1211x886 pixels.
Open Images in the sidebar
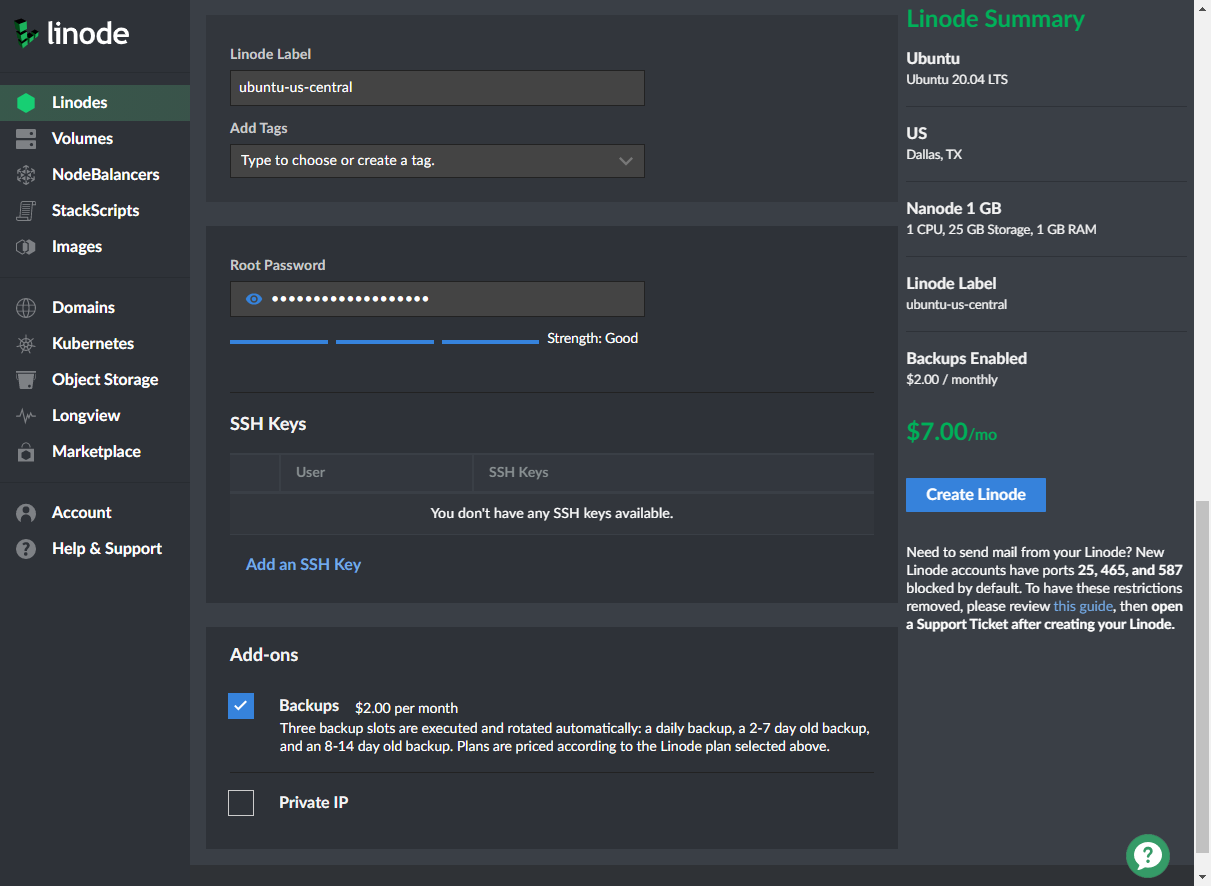coord(95,247)
